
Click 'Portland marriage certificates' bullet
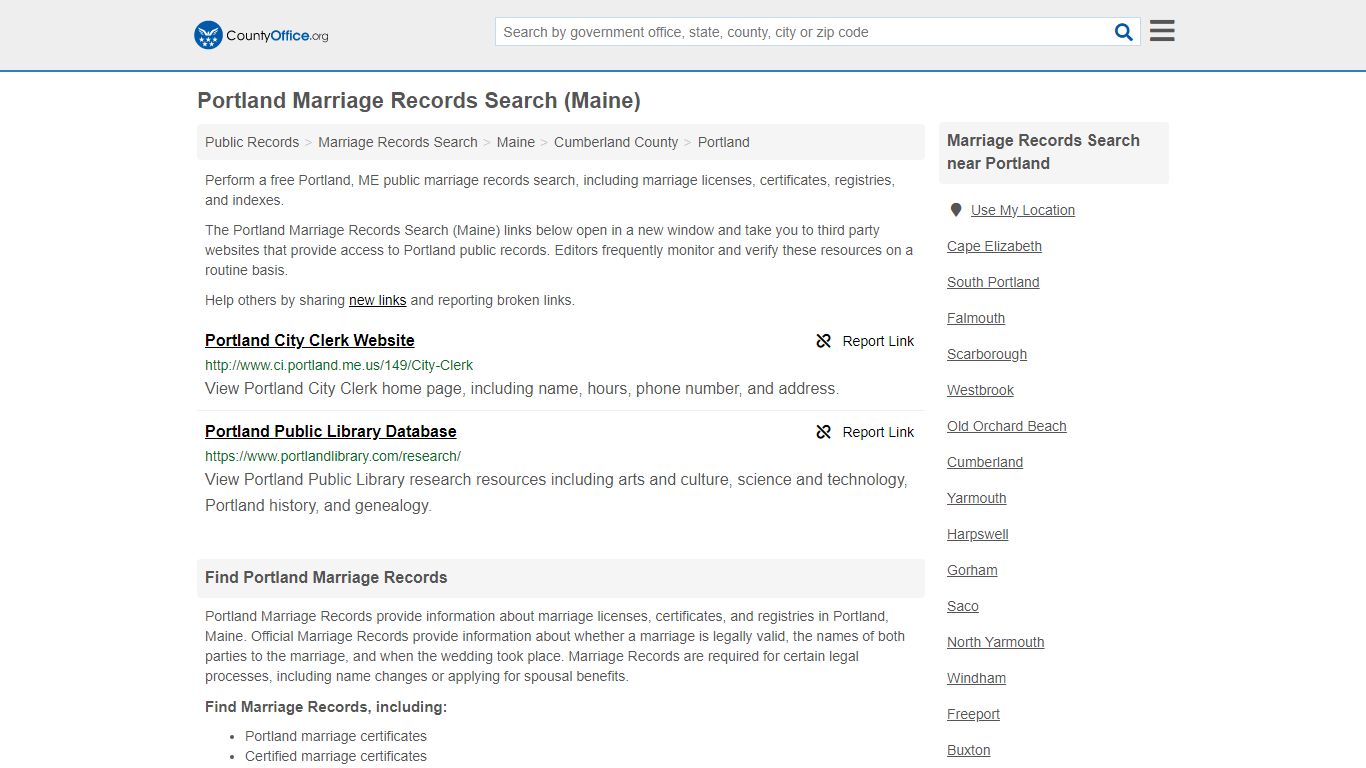336,736
